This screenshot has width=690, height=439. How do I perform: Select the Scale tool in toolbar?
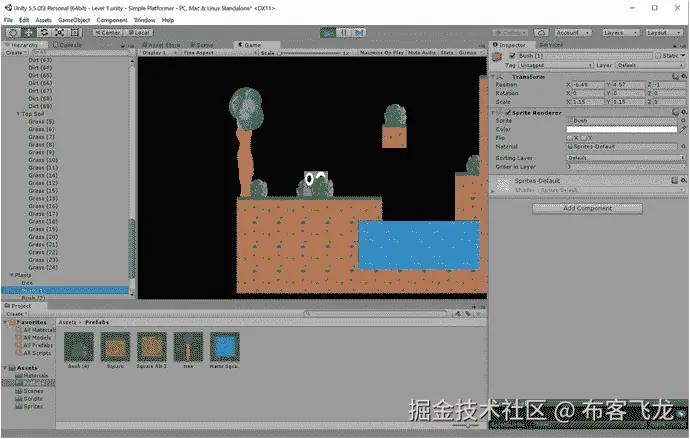[59, 33]
